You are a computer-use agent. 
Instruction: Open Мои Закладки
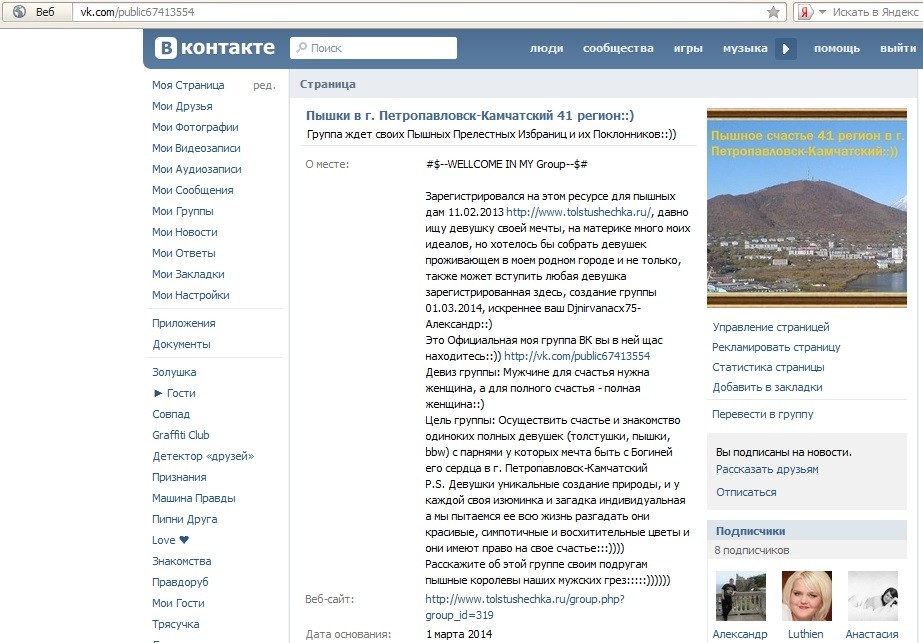[188, 274]
